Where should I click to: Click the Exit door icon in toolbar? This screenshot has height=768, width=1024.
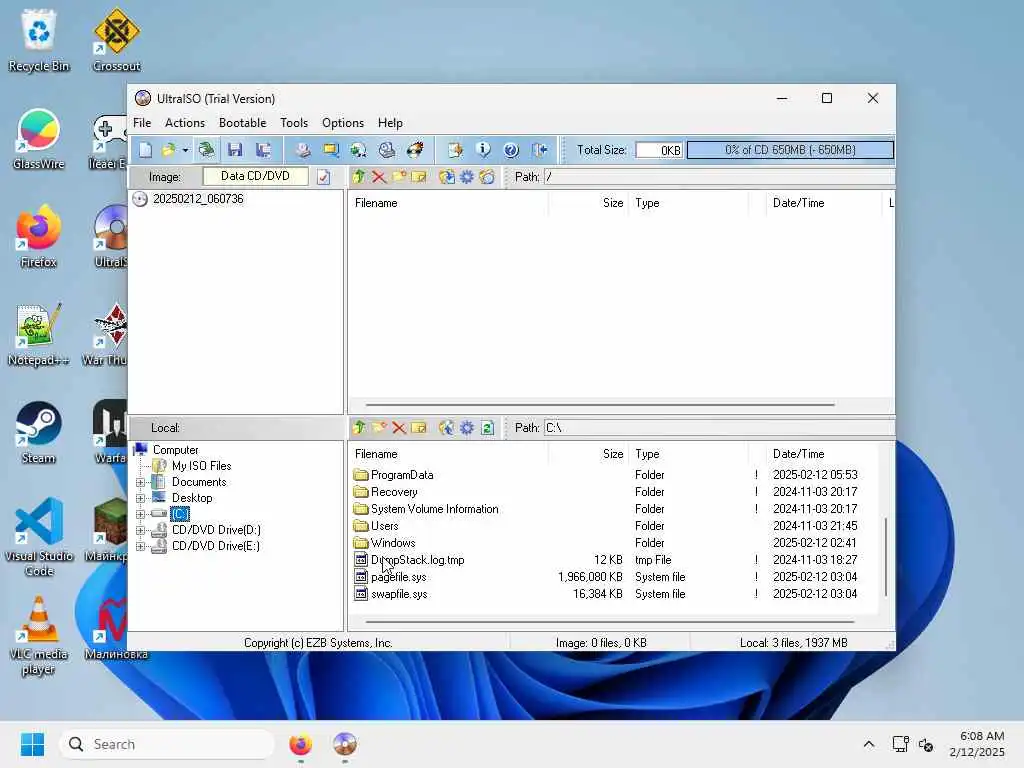540,150
